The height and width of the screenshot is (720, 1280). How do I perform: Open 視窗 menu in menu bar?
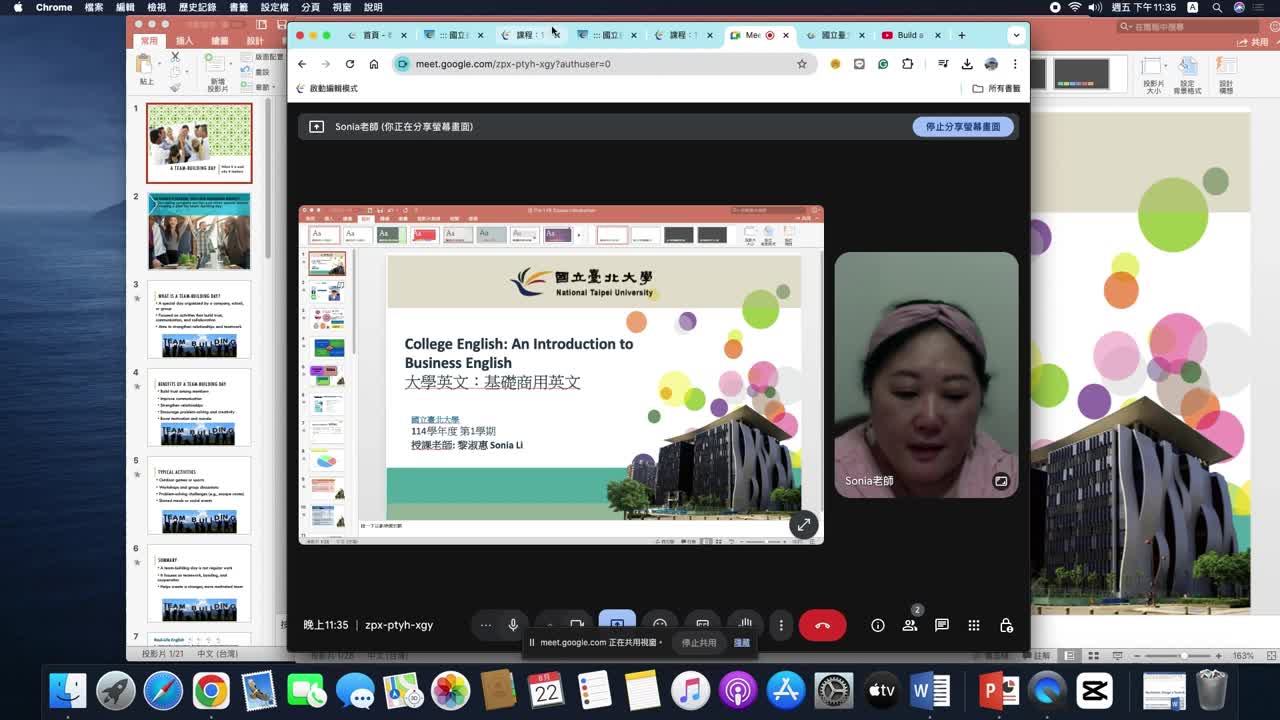coord(342,7)
